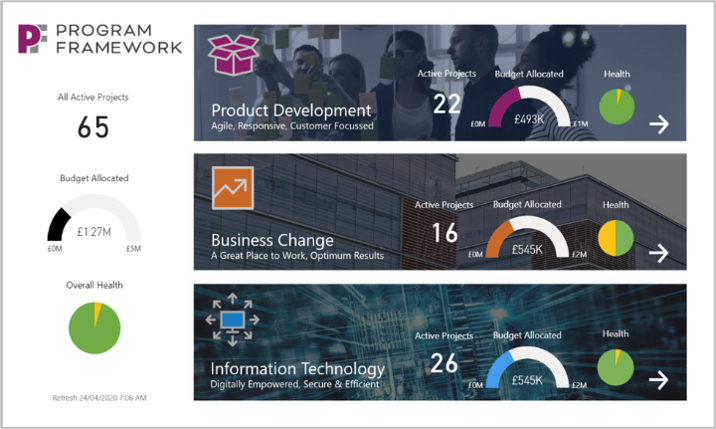Open Business Change details with arrow

(x=658, y=253)
